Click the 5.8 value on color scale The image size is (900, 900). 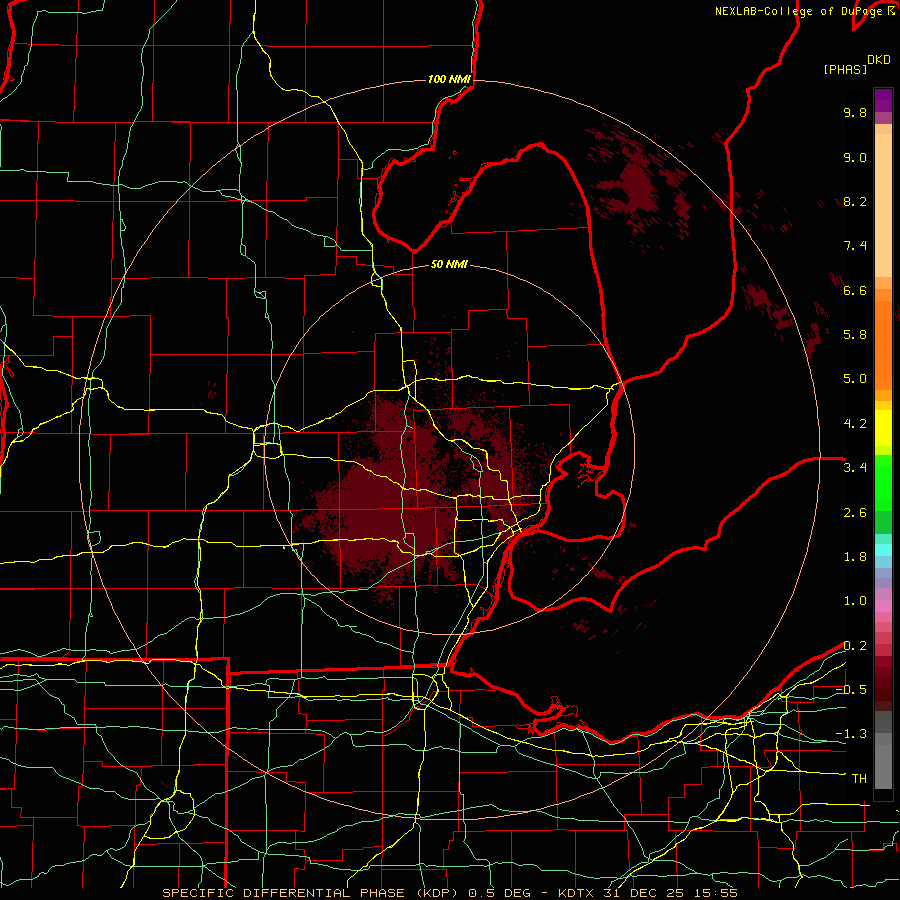coord(855,335)
